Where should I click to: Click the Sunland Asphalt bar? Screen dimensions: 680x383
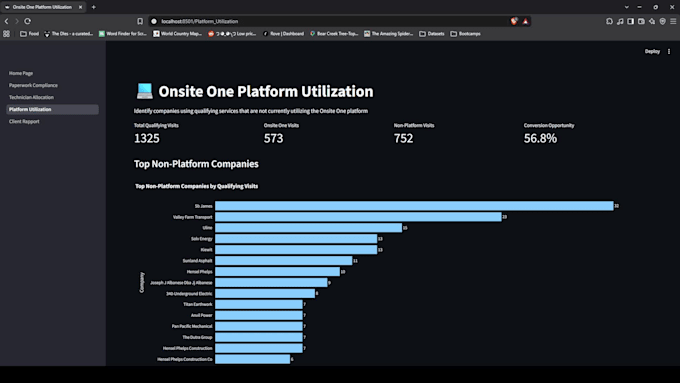click(284, 261)
